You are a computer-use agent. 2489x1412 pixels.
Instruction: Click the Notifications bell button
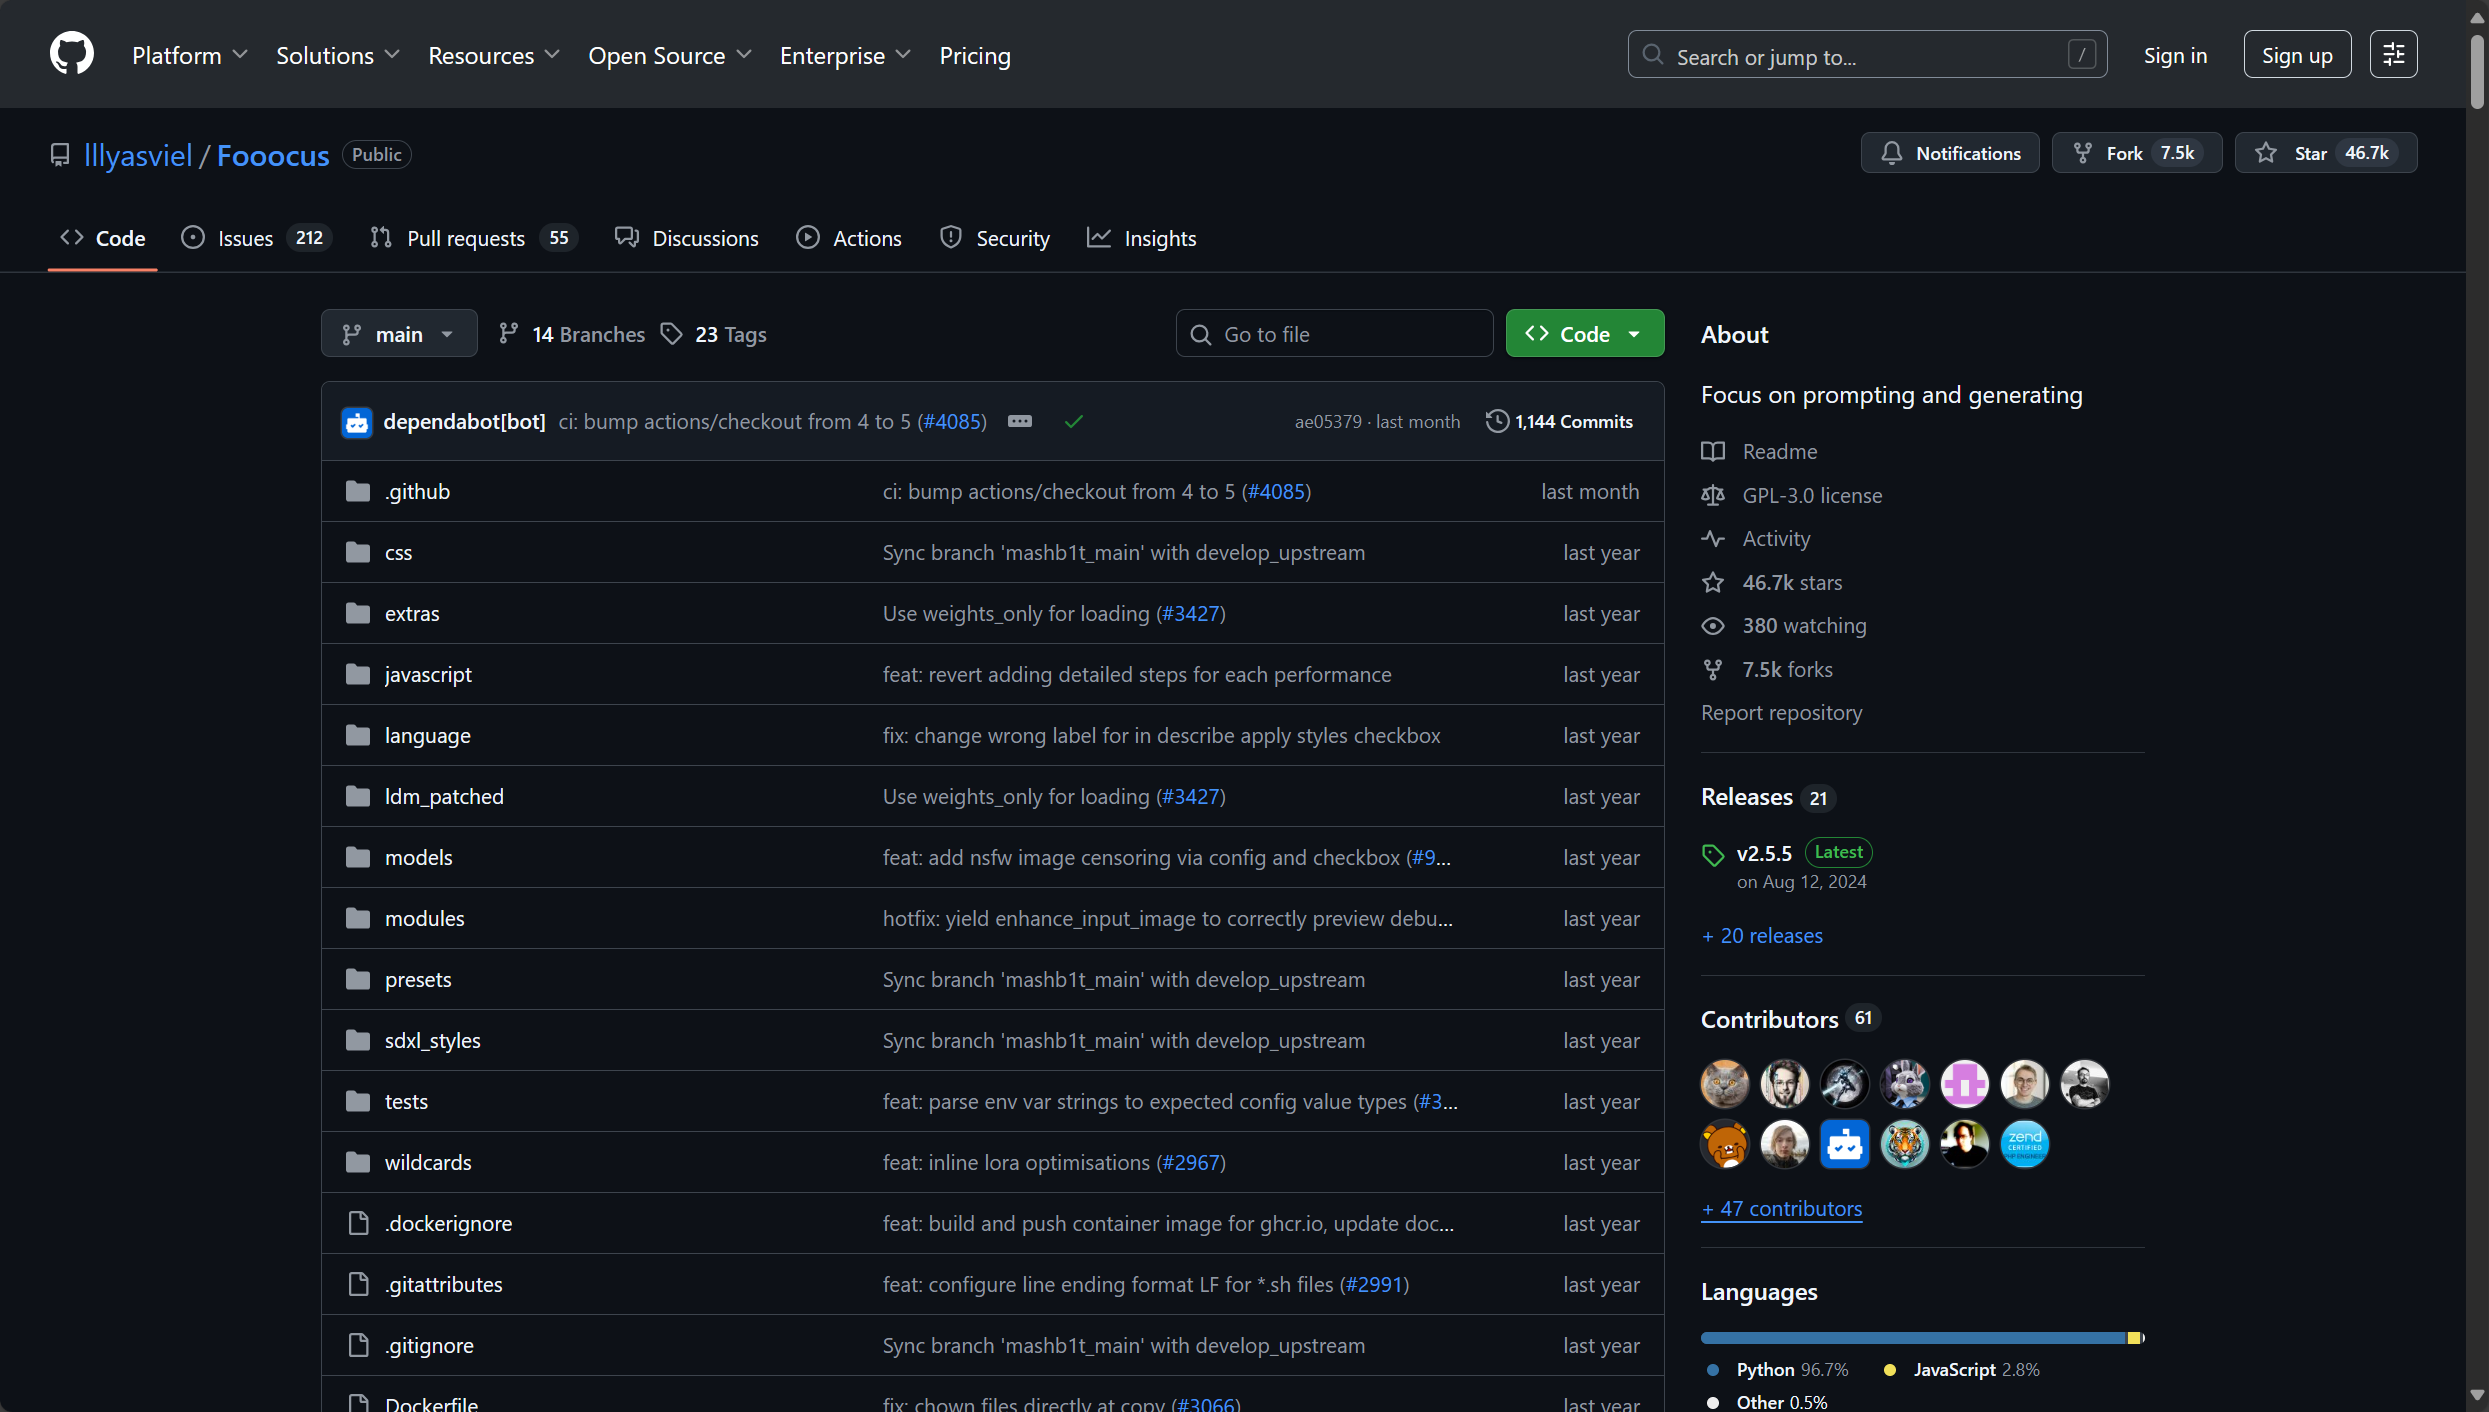[x=1949, y=153]
